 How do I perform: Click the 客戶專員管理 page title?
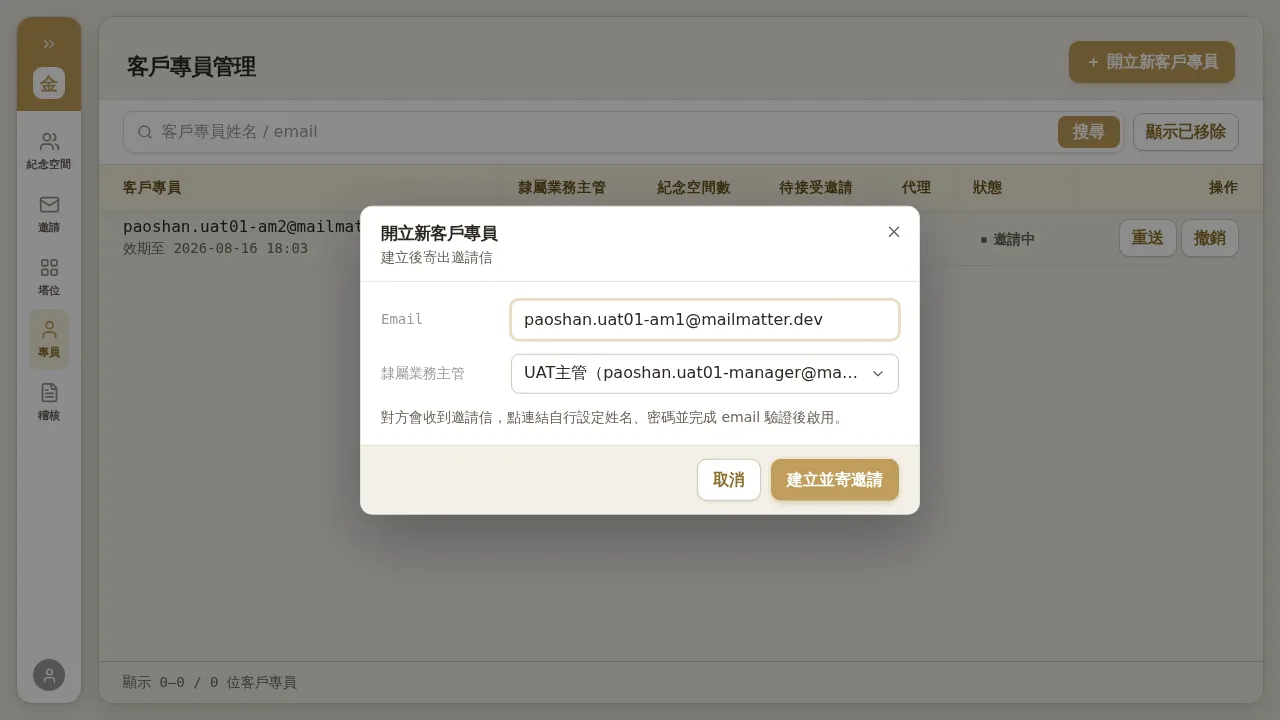pos(191,67)
